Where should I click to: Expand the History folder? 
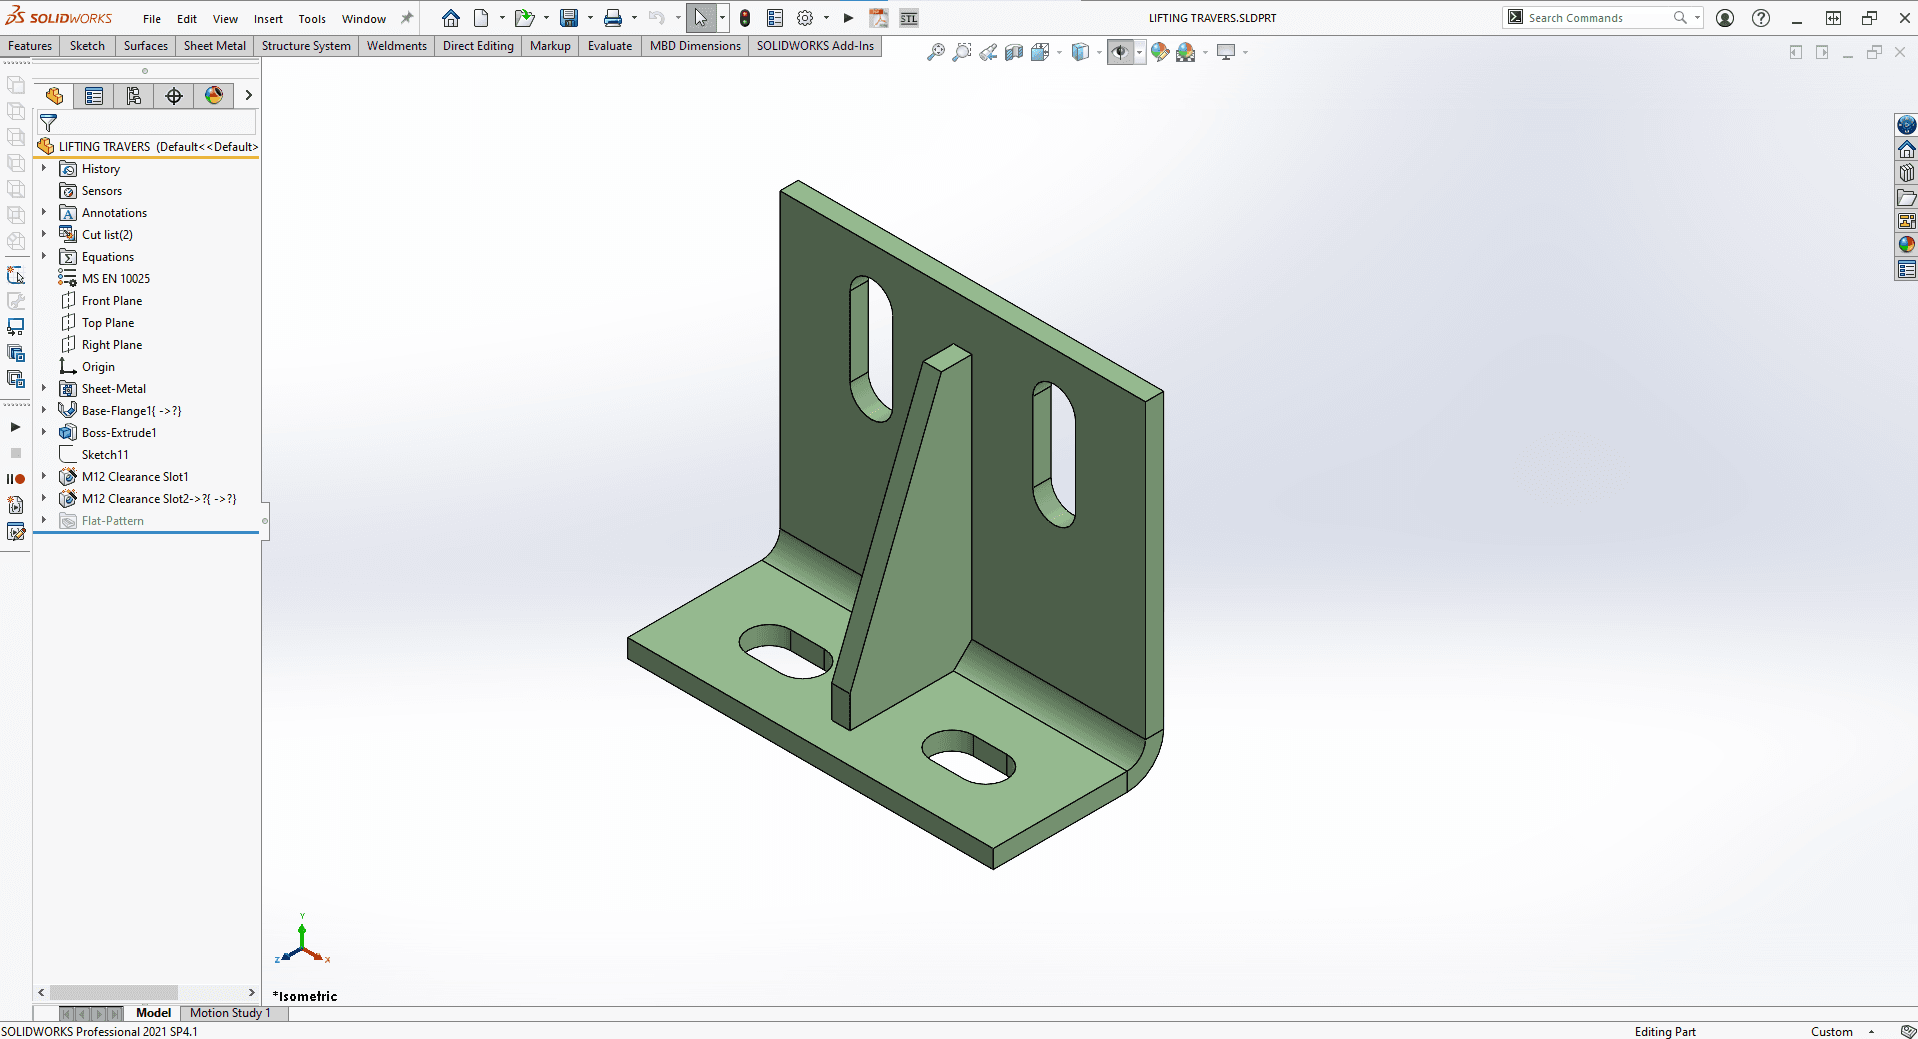tap(43, 168)
